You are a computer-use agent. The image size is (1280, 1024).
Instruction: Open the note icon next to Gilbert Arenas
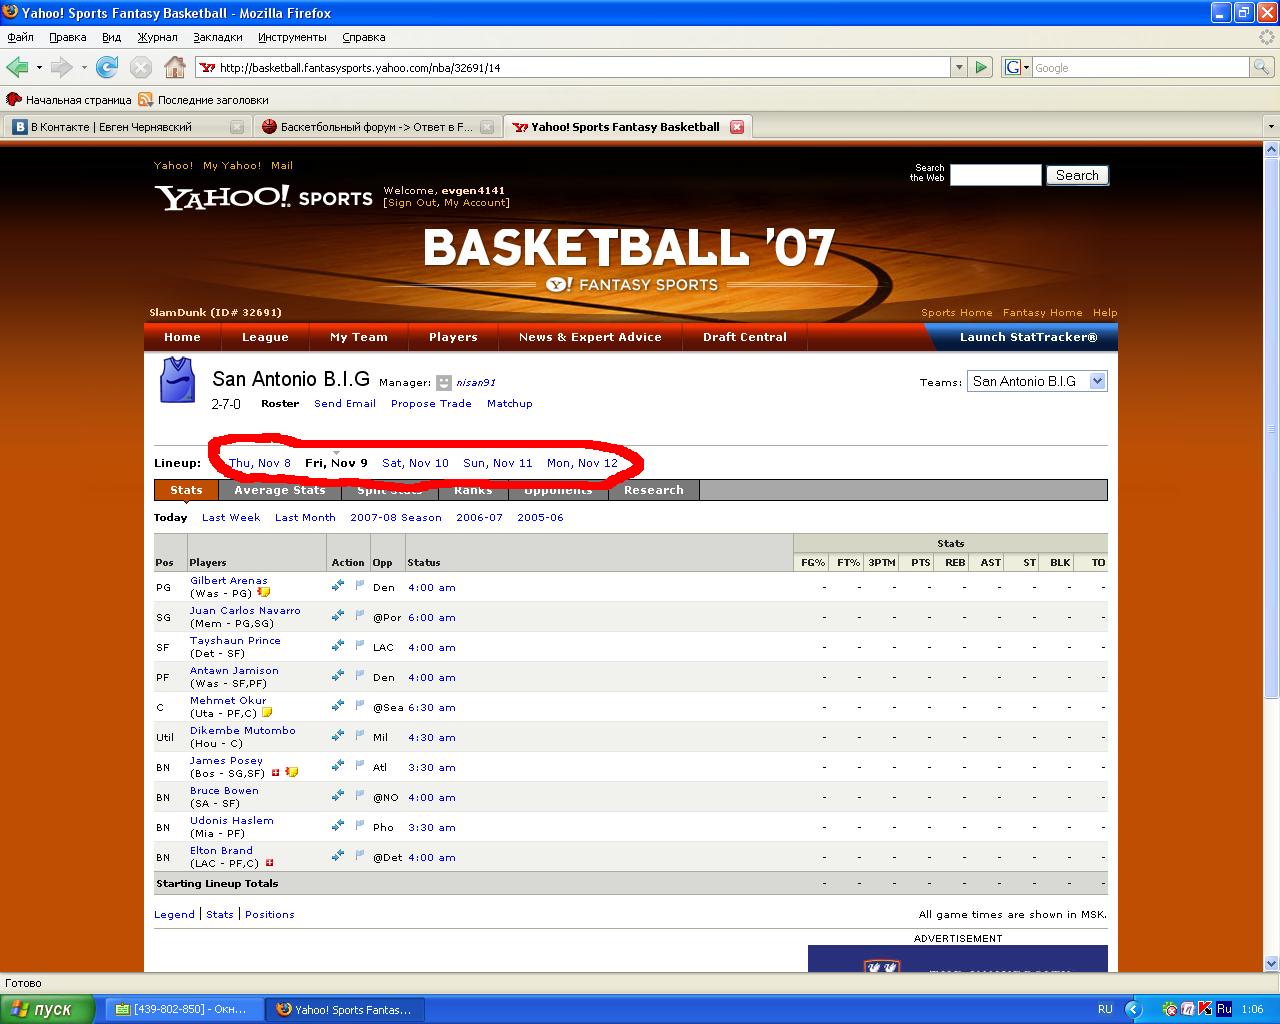click(x=264, y=592)
